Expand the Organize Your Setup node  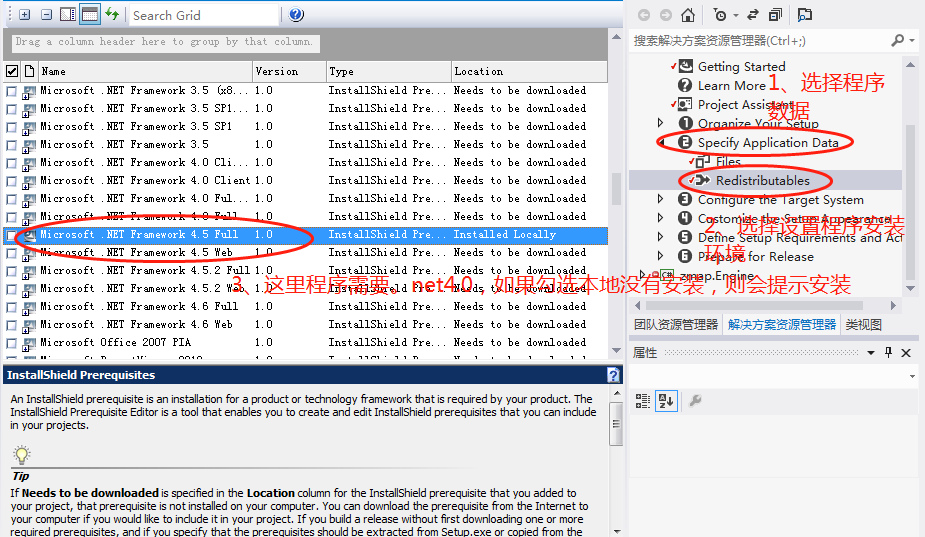click(661, 123)
